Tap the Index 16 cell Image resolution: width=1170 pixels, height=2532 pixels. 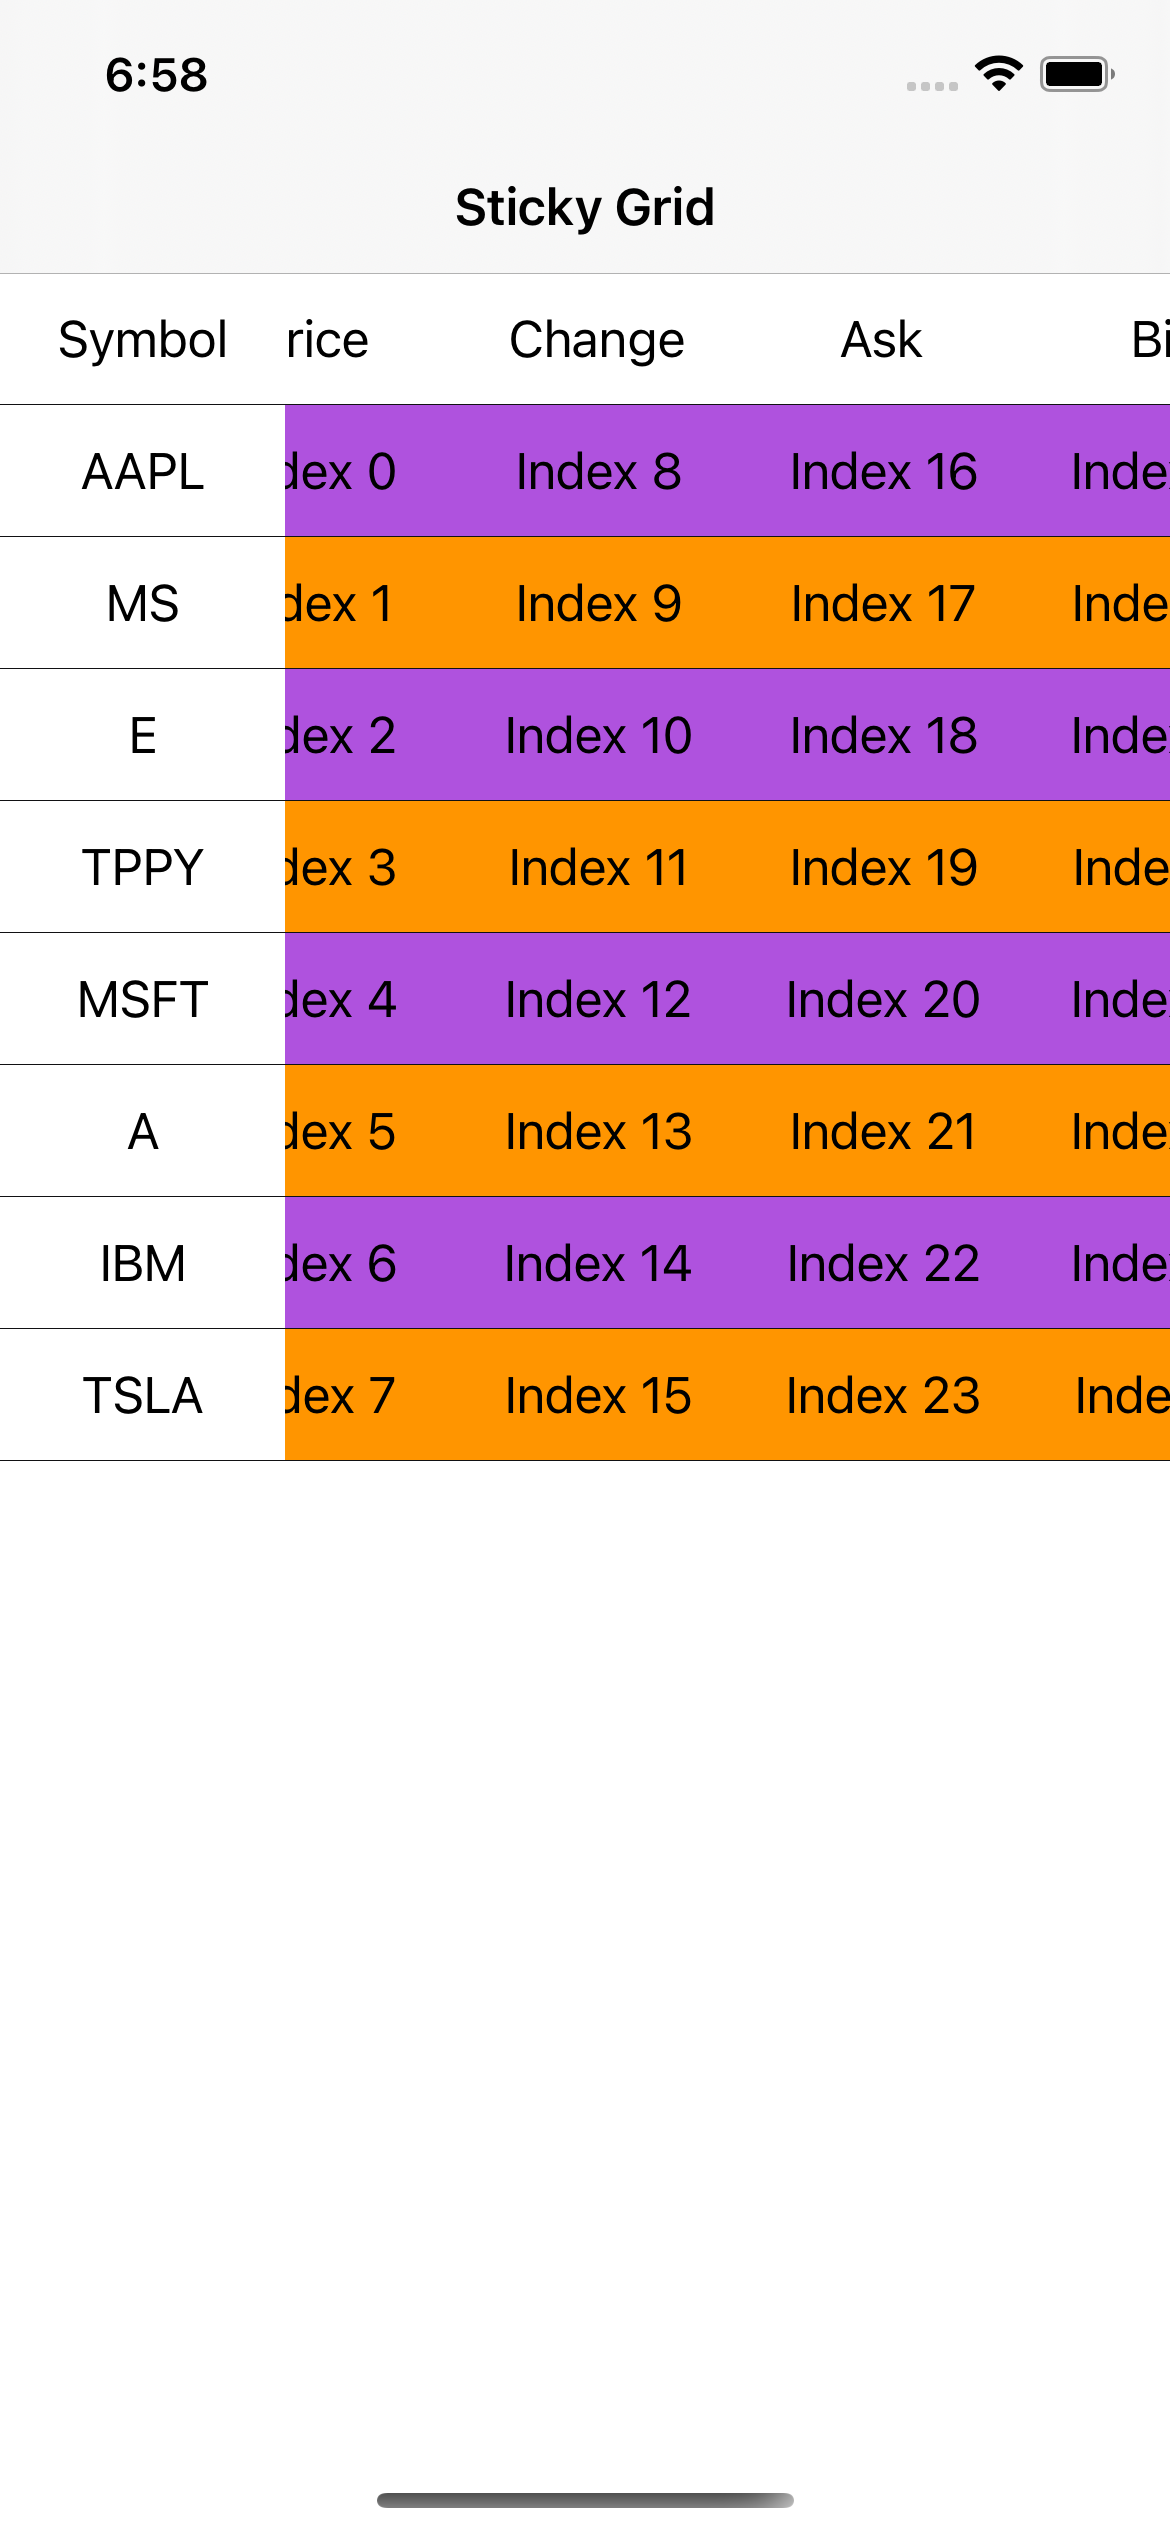pos(883,472)
